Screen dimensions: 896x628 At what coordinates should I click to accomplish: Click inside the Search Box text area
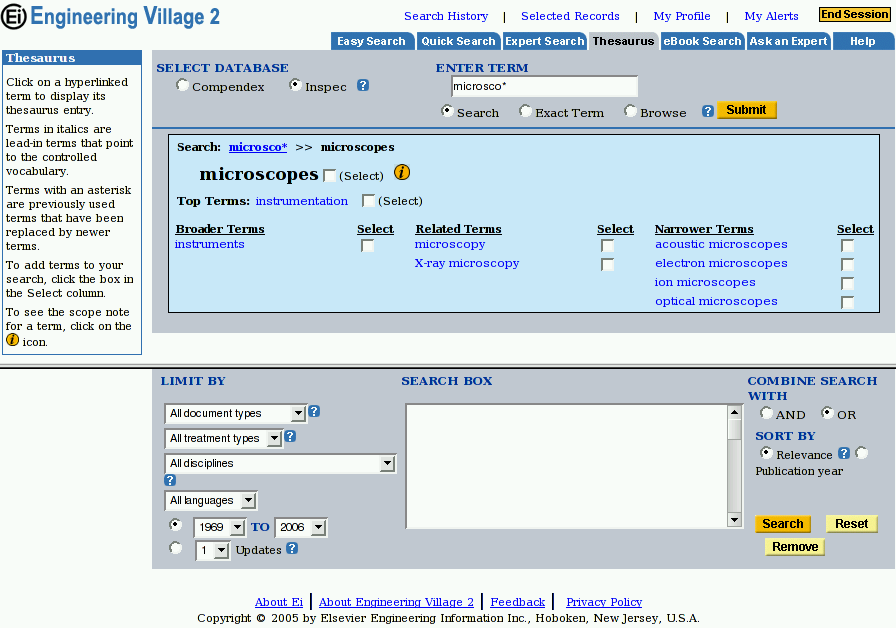pos(566,466)
